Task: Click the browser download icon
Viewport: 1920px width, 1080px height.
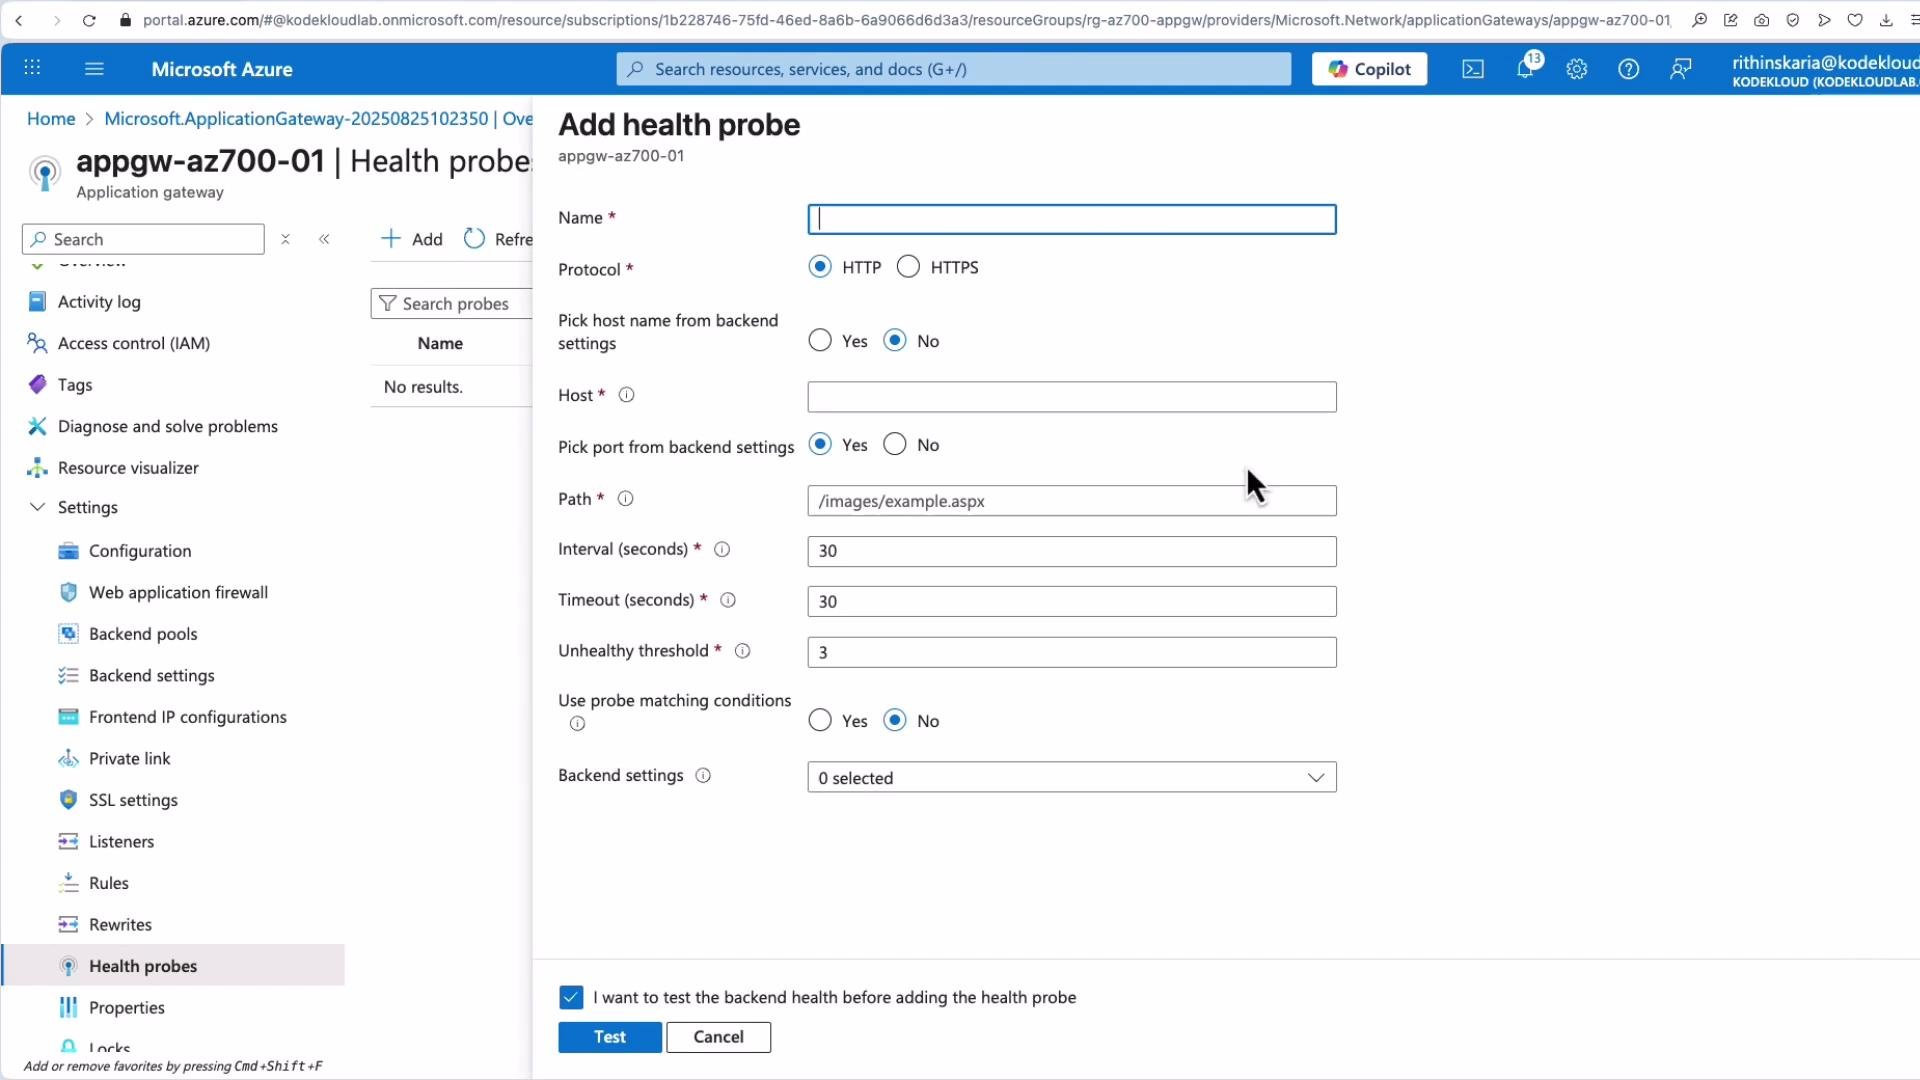Action: tap(1886, 20)
